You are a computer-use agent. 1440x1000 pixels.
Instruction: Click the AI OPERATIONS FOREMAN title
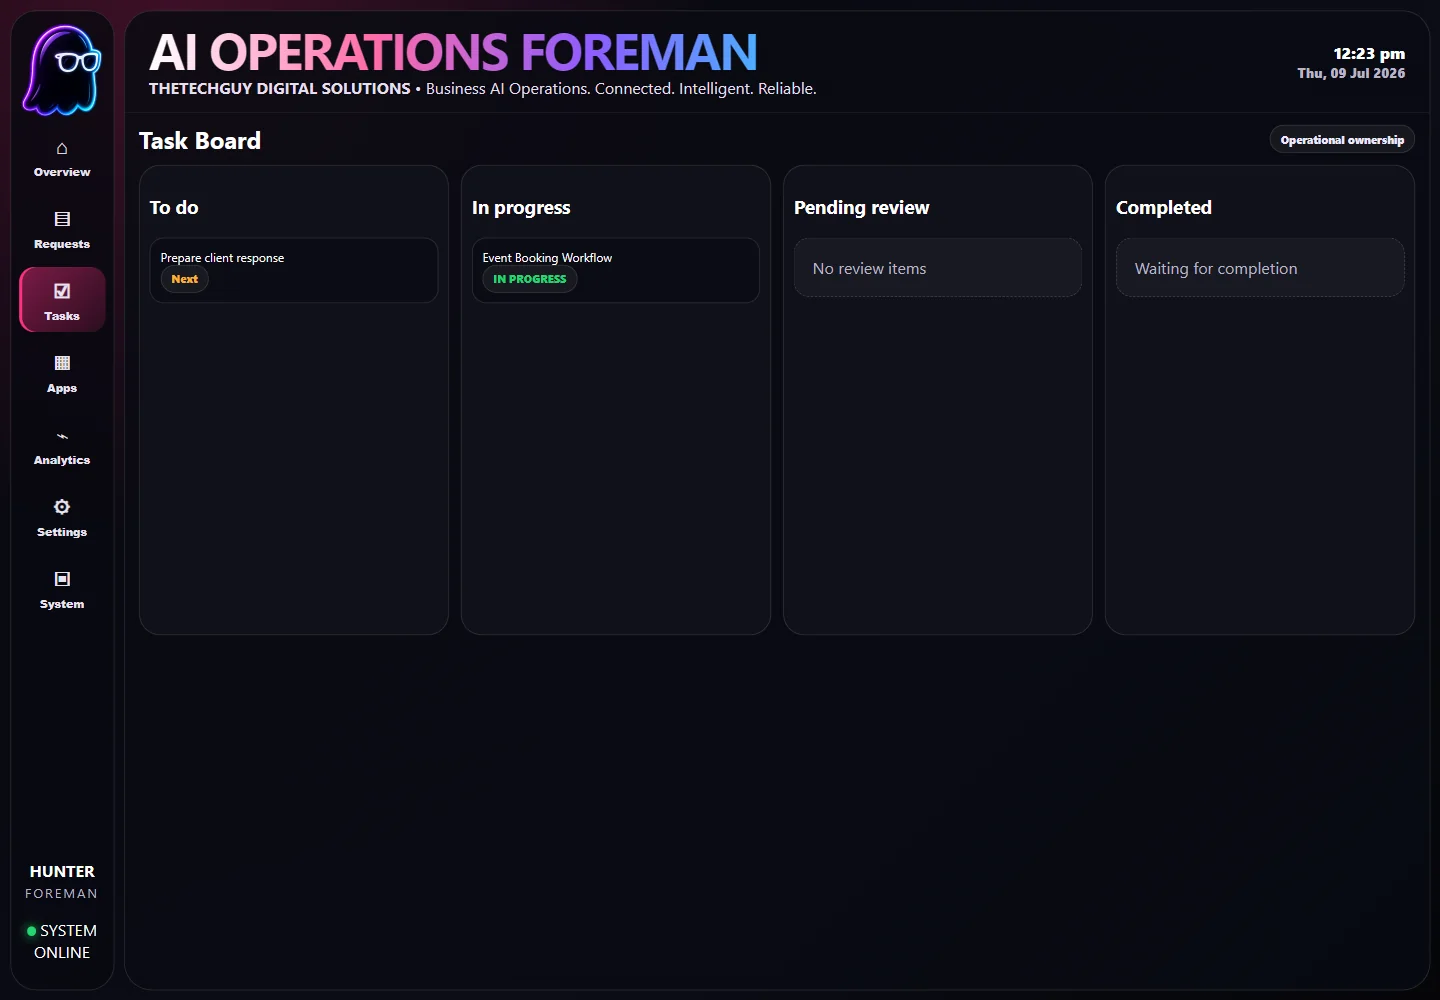tap(453, 52)
